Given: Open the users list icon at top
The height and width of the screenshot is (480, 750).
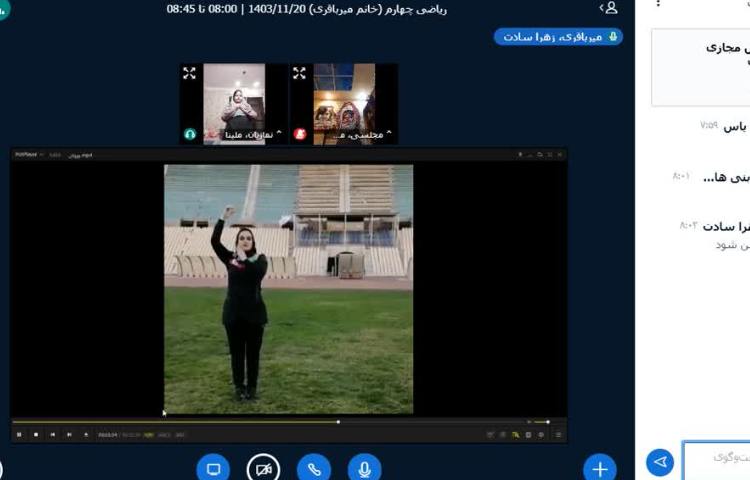Looking at the screenshot, I should click(609, 8).
